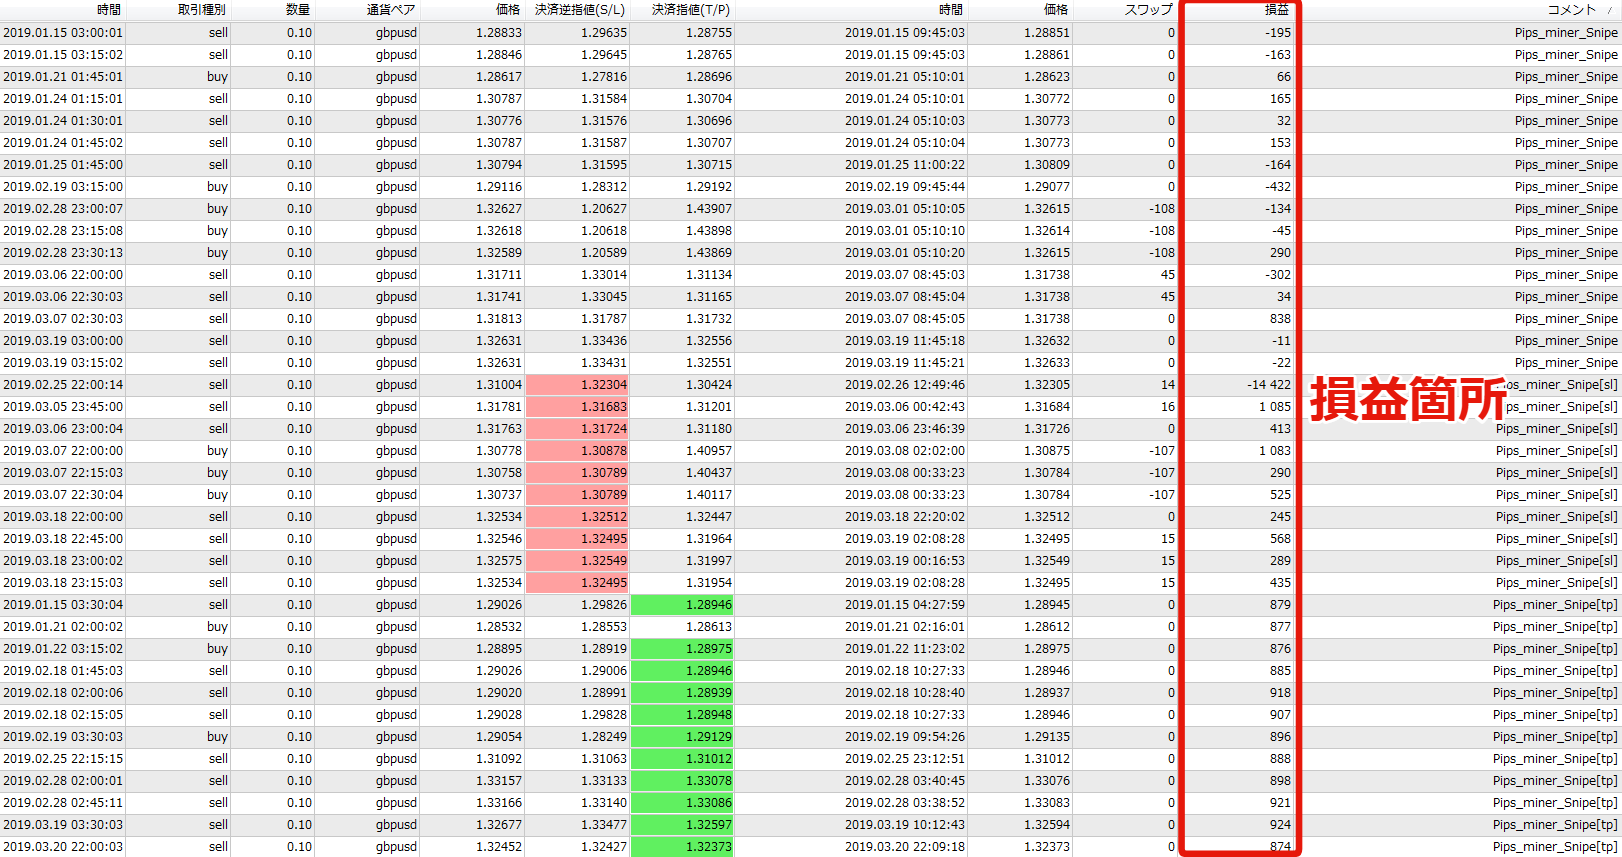Viewport: 1622px width, 857px height.
Task: Click the 924 profit value
Action: 1280,825
